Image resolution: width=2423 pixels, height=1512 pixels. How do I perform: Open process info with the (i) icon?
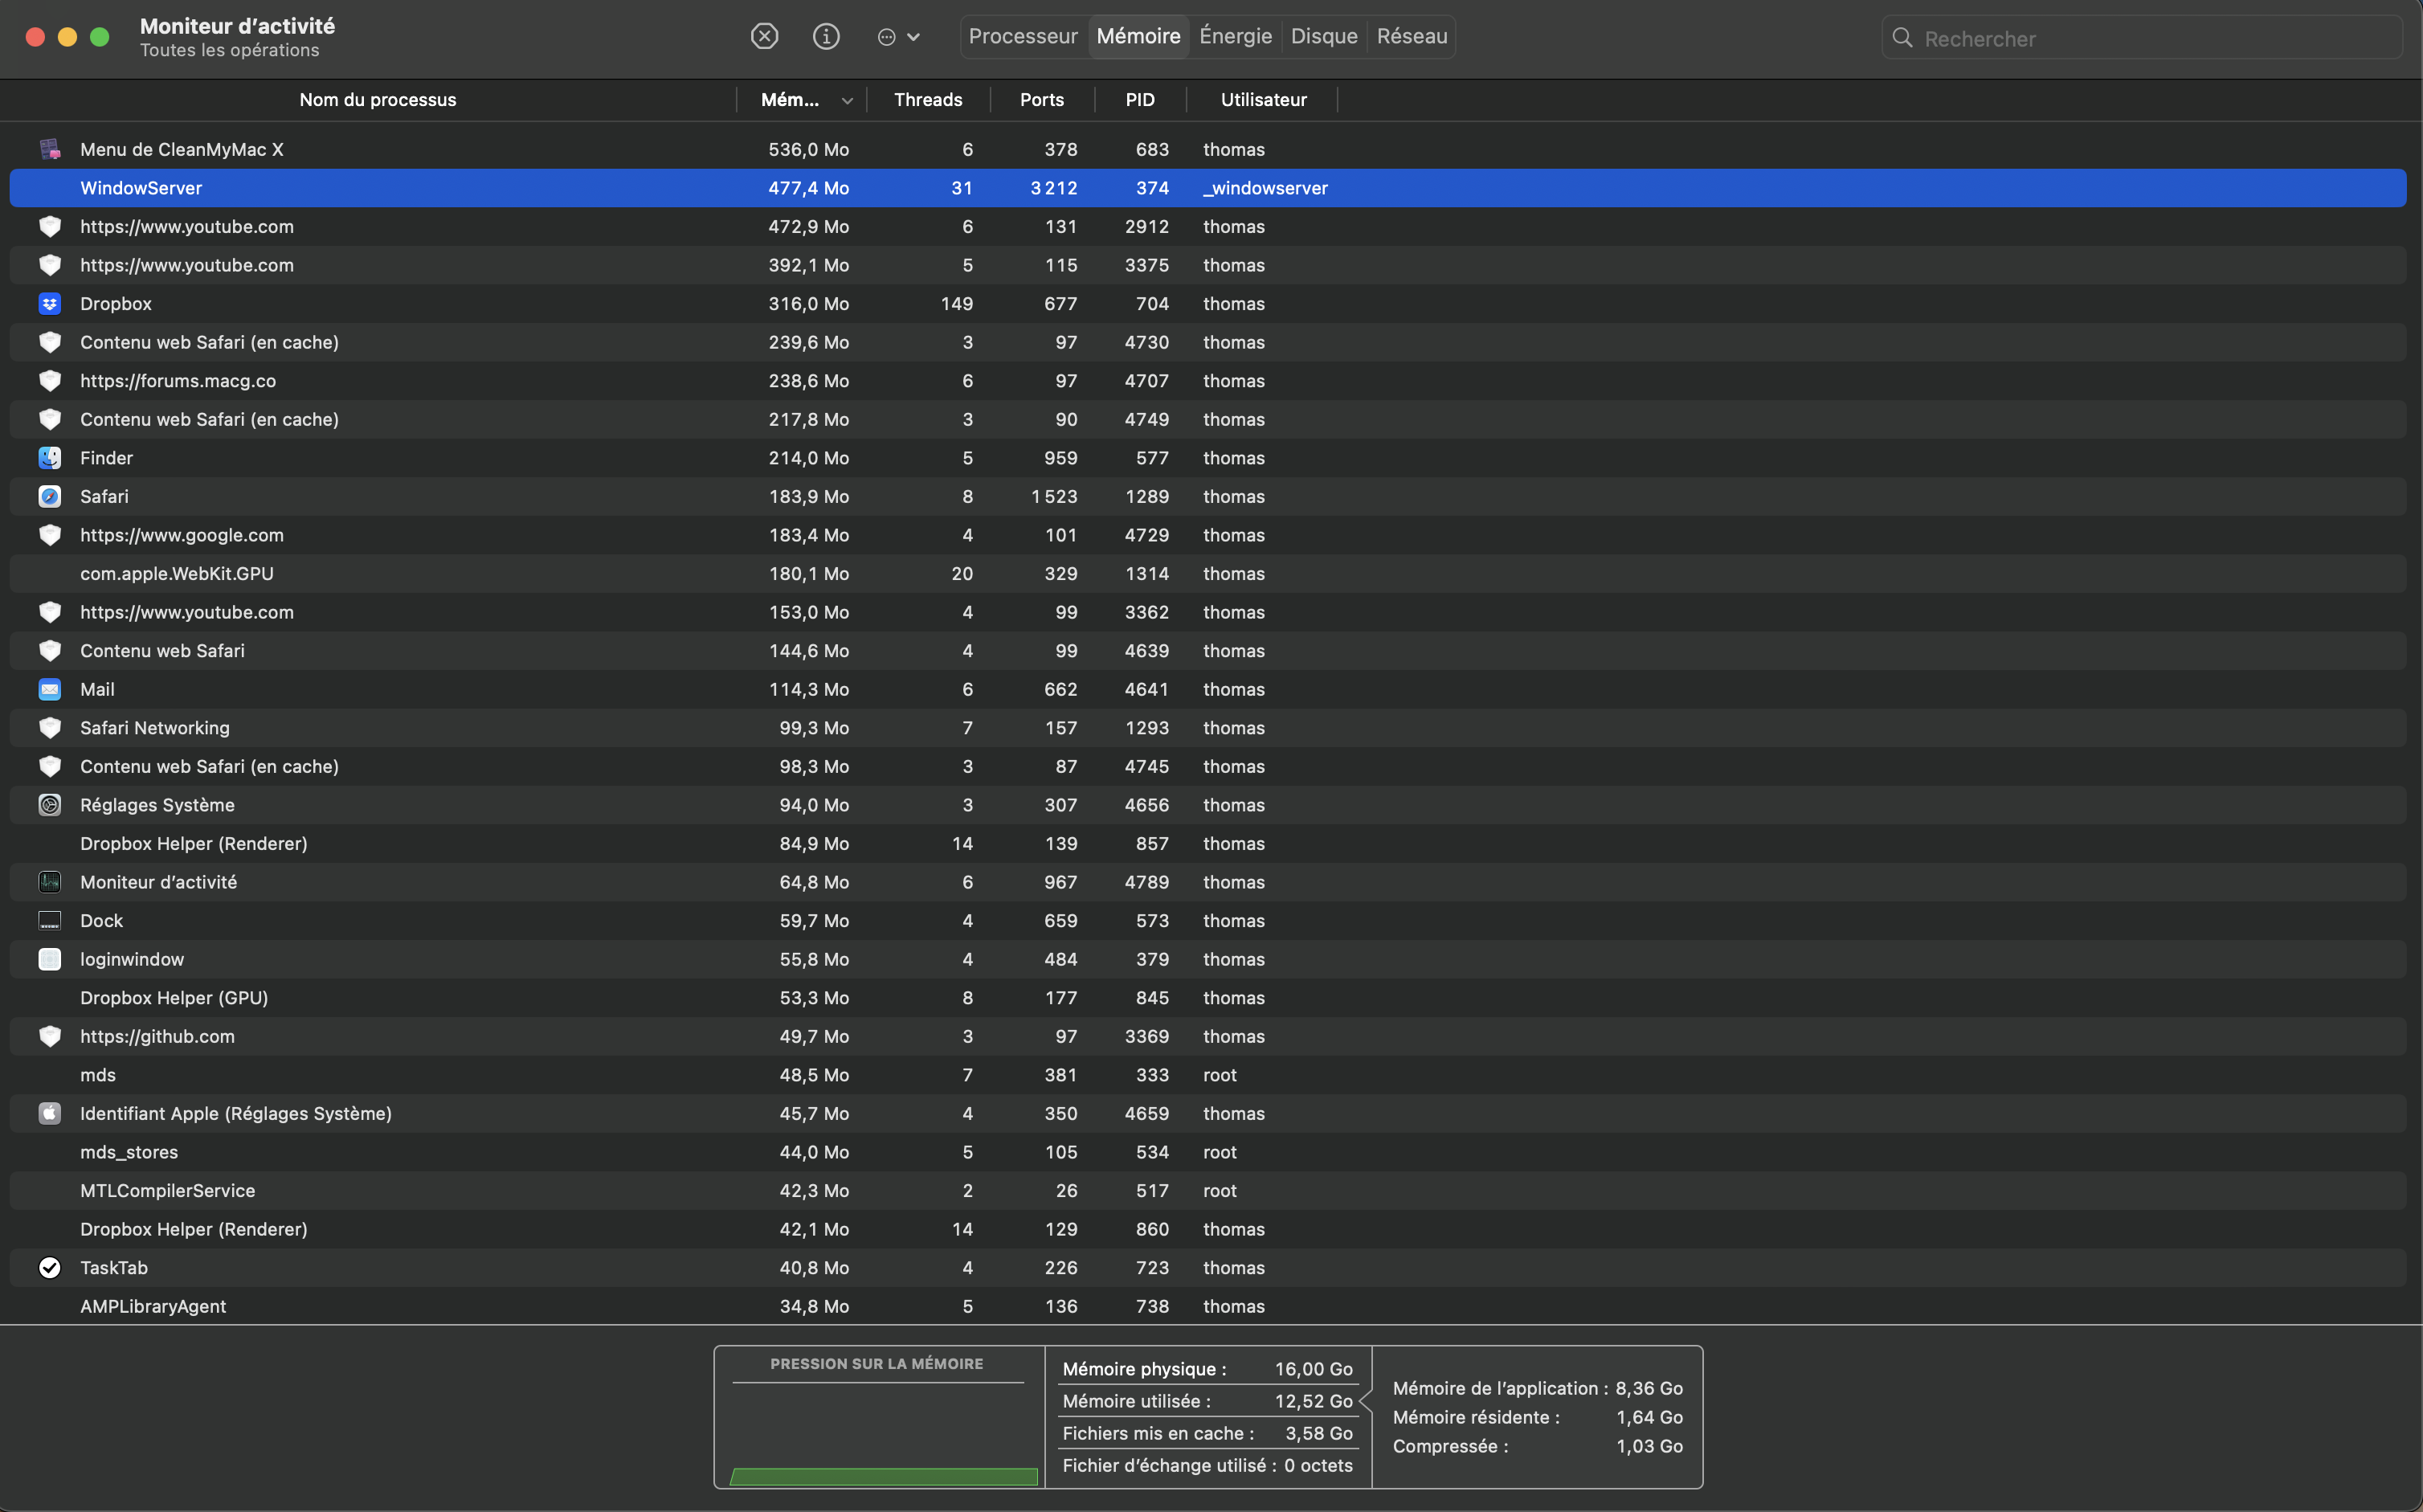(826, 37)
